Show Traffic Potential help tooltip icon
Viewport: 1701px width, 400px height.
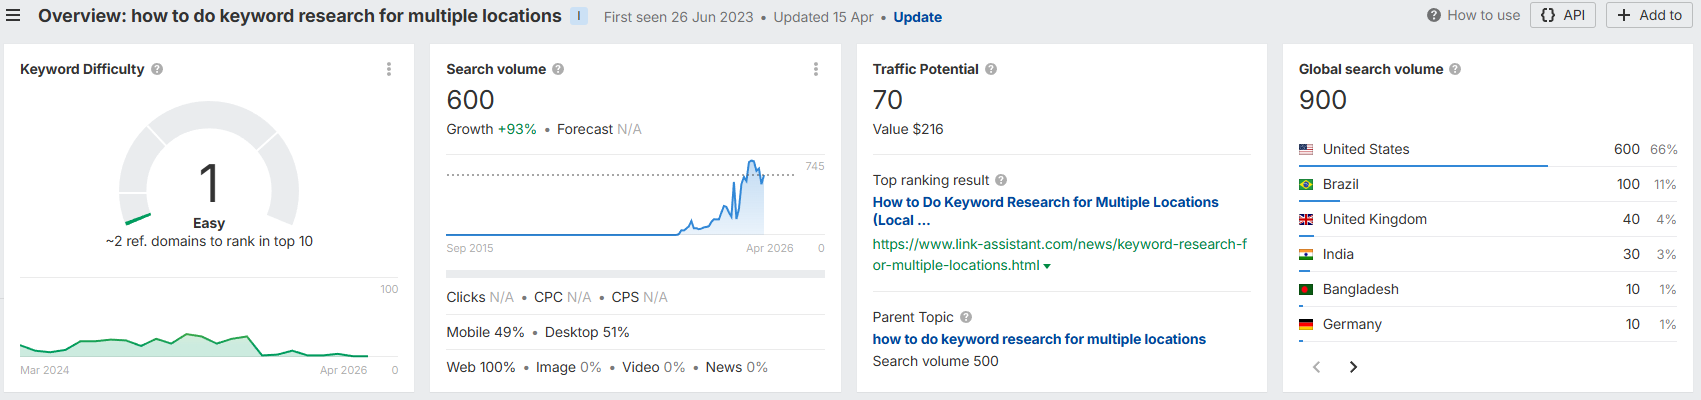pyautogui.click(x=991, y=69)
